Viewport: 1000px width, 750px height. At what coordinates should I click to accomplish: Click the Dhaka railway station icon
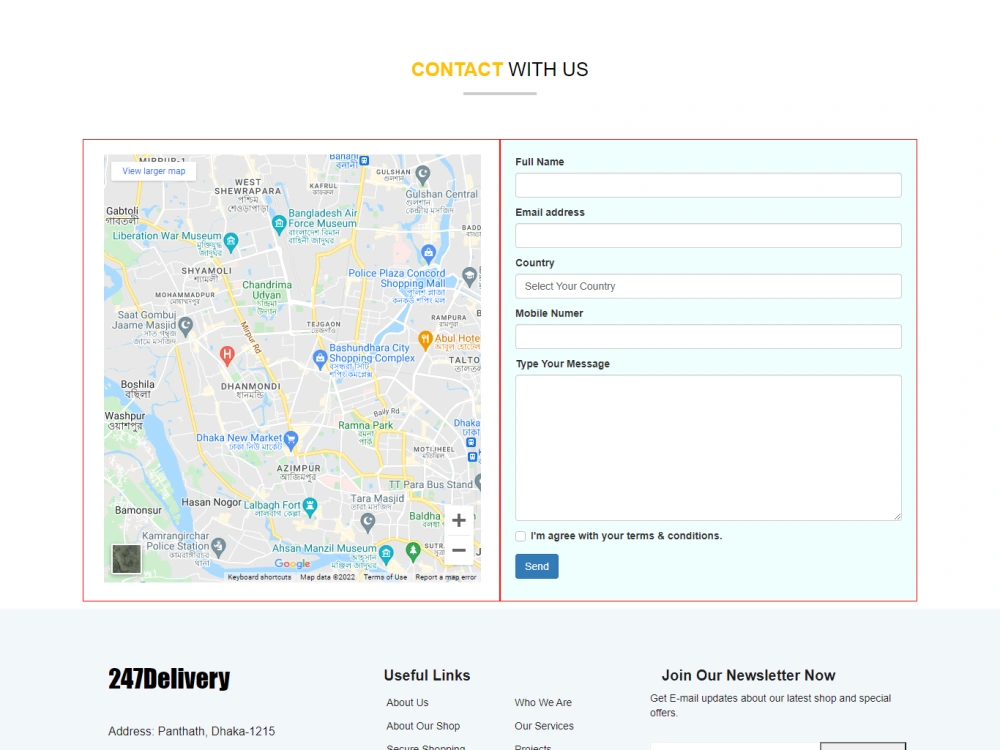coord(471,443)
